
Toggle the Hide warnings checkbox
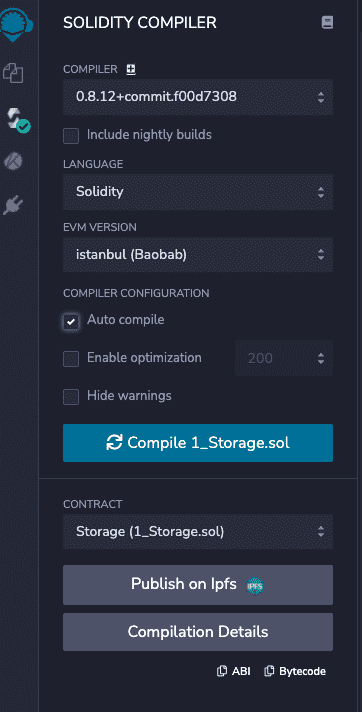point(71,397)
